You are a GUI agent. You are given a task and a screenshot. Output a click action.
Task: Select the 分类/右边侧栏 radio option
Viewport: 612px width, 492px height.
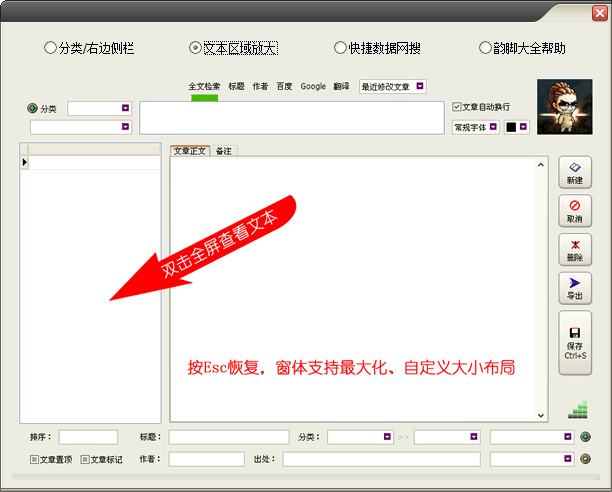(51, 48)
